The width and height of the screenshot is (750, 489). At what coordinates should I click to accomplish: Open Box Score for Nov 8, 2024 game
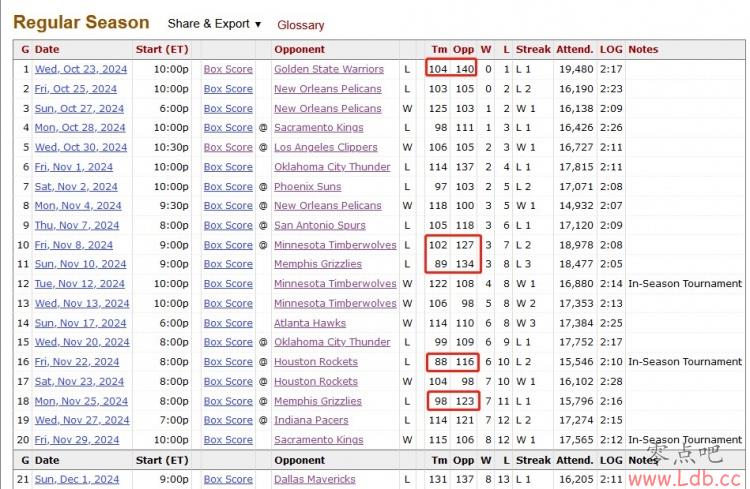(228, 245)
